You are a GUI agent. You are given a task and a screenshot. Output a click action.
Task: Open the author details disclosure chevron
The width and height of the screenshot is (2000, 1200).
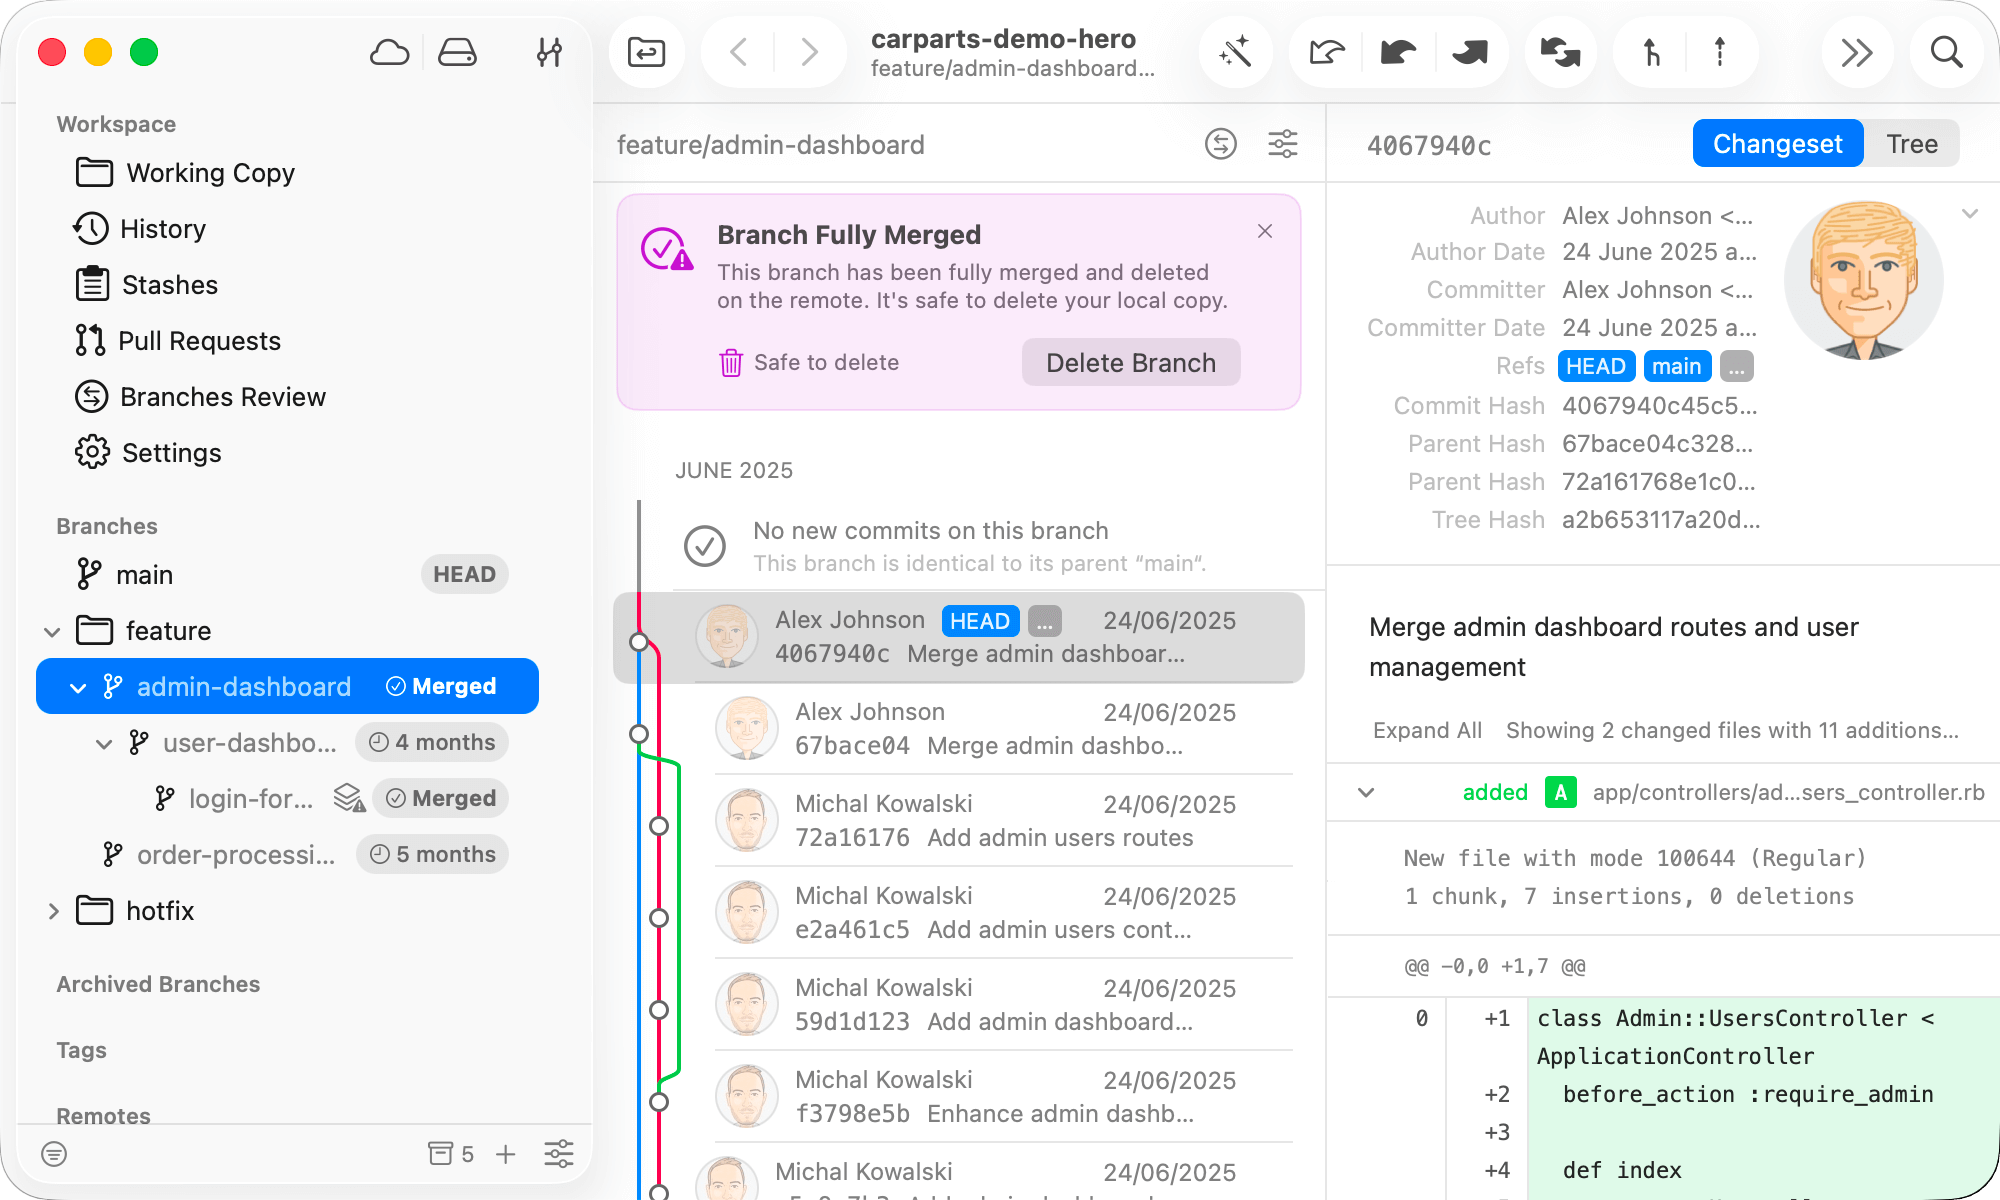coord(1970,213)
